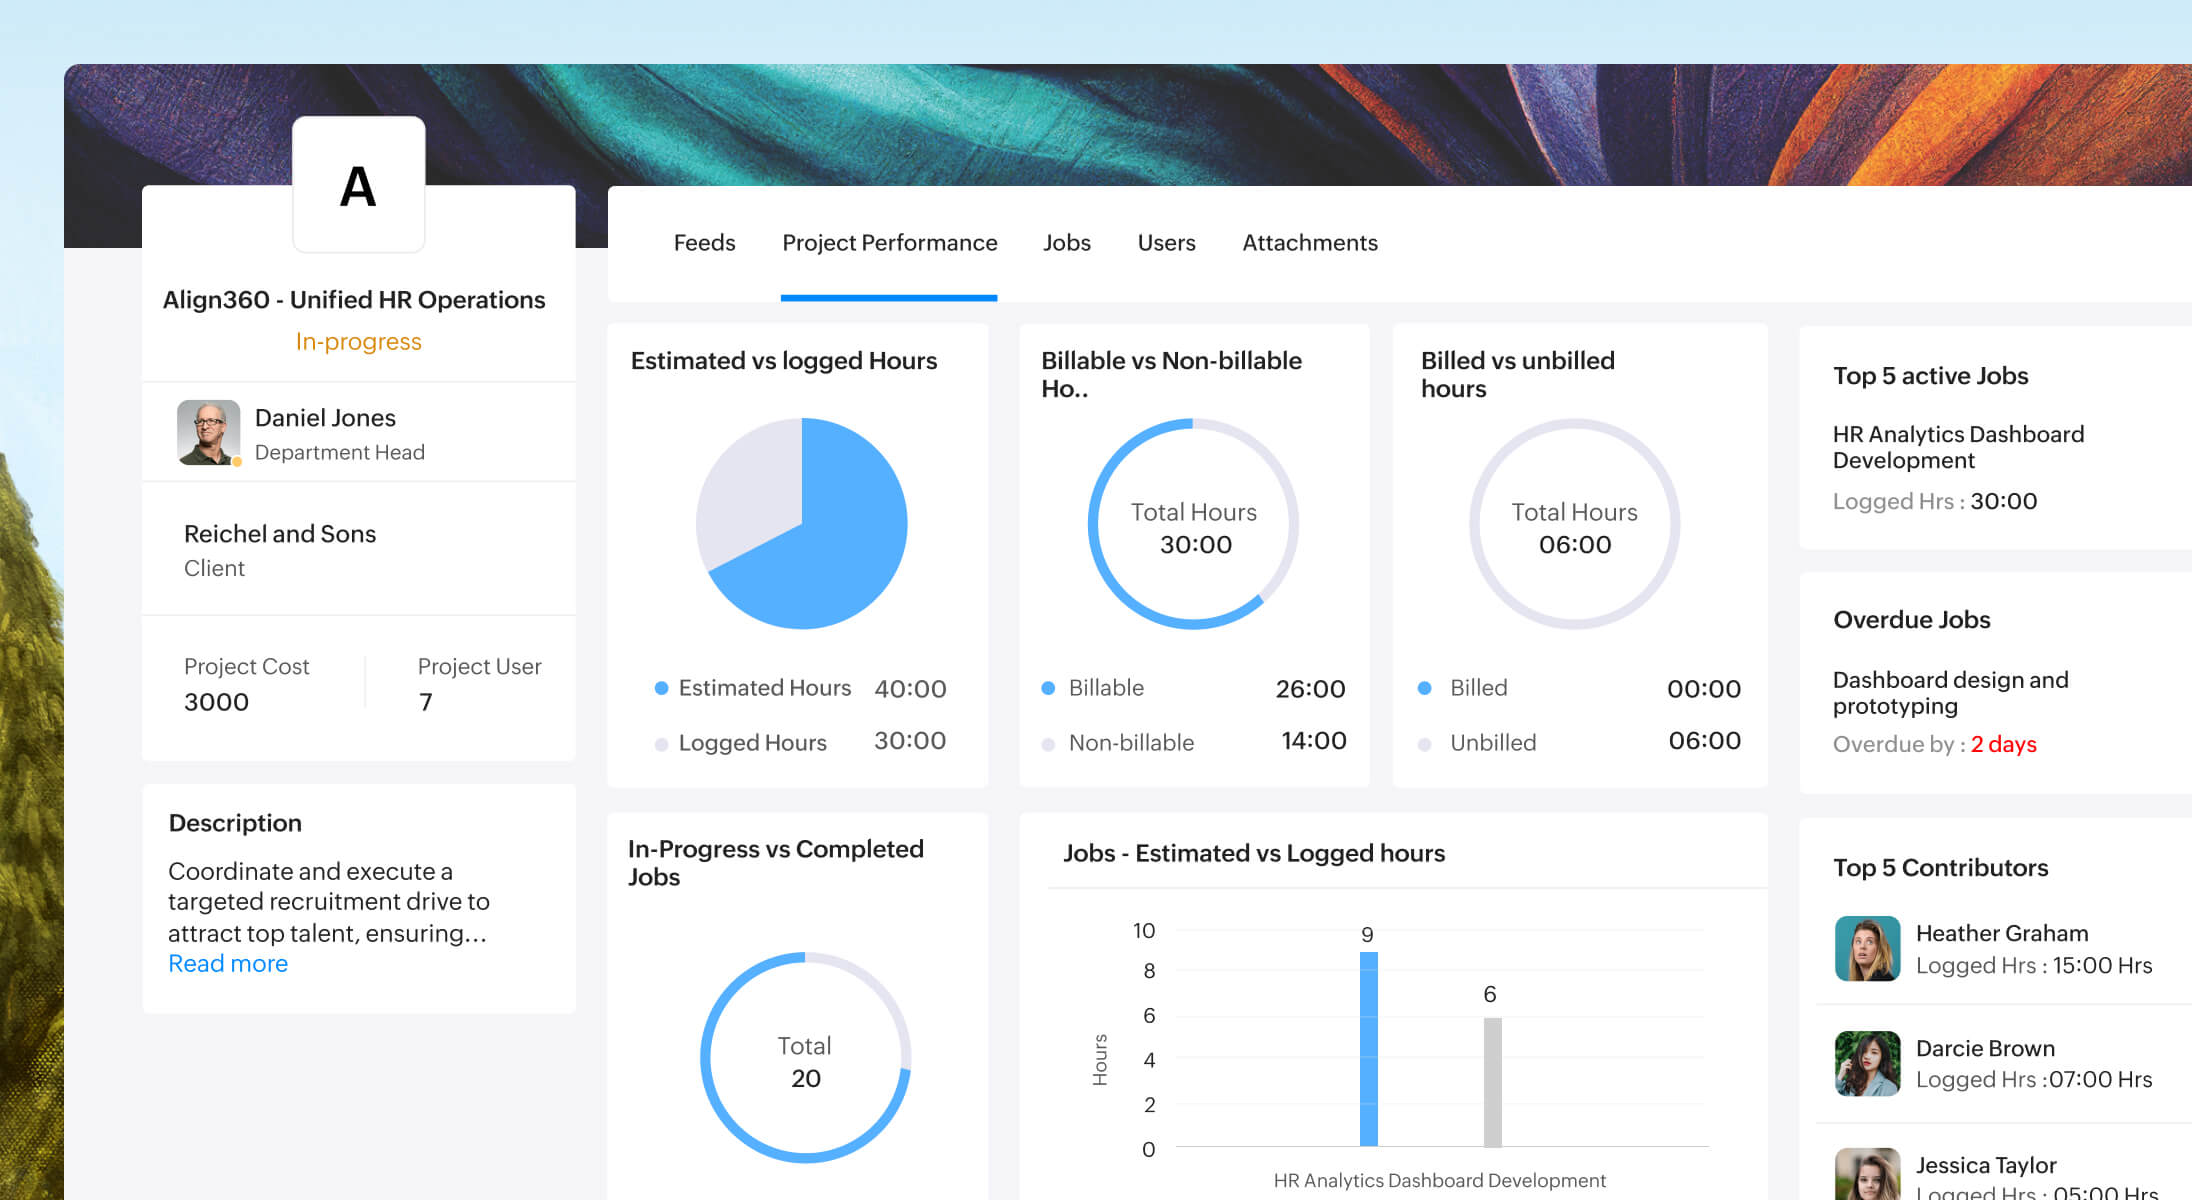
Task: Open Daniel Jones's profile picture
Action: pyautogui.click(x=209, y=433)
